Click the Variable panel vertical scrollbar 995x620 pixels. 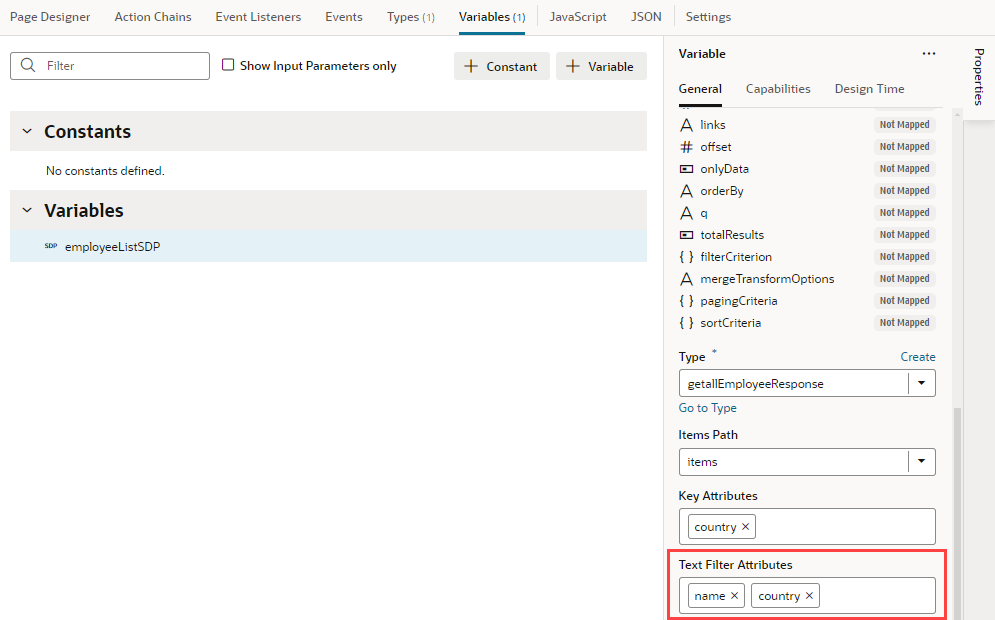[958, 513]
